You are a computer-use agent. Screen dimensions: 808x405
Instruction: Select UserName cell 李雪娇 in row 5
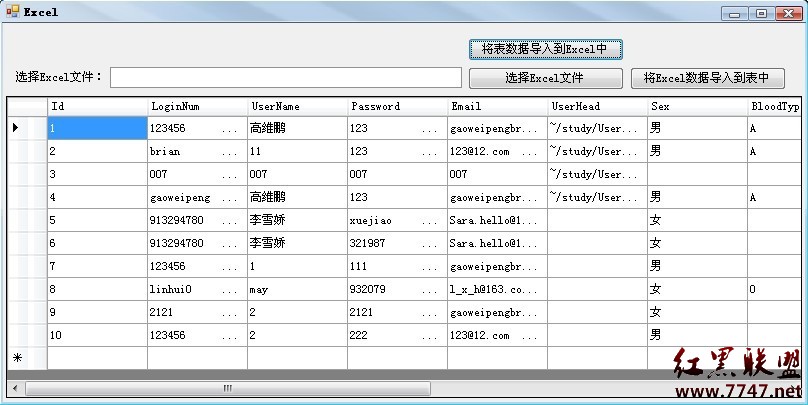(297, 220)
